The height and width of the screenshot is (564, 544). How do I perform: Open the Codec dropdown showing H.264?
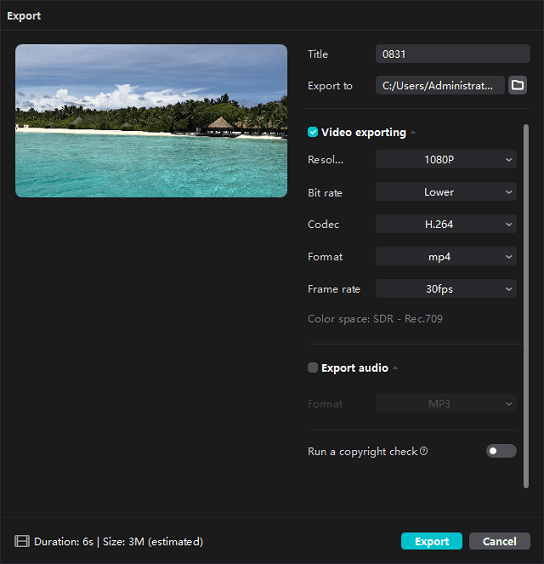(x=446, y=224)
